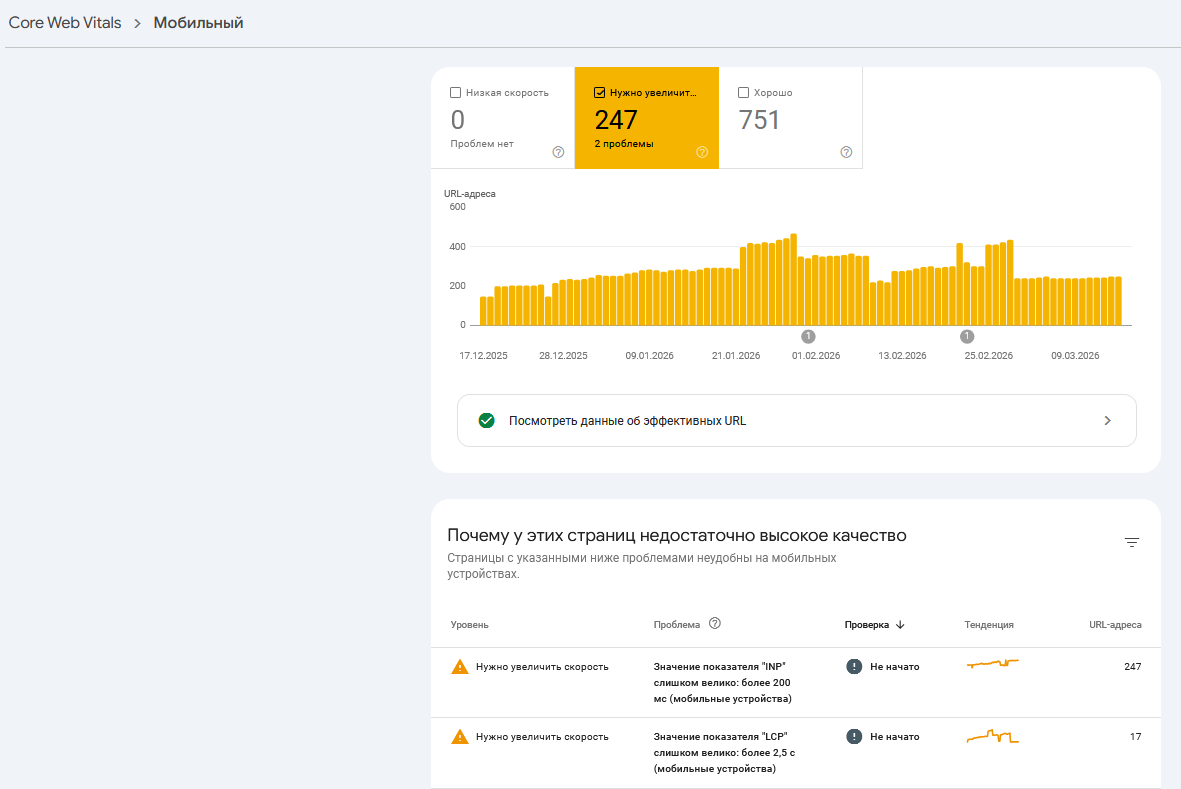Open the table filter icon
Image resolution: width=1181 pixels, height=789 pixels.
[x=1131, y=543]
